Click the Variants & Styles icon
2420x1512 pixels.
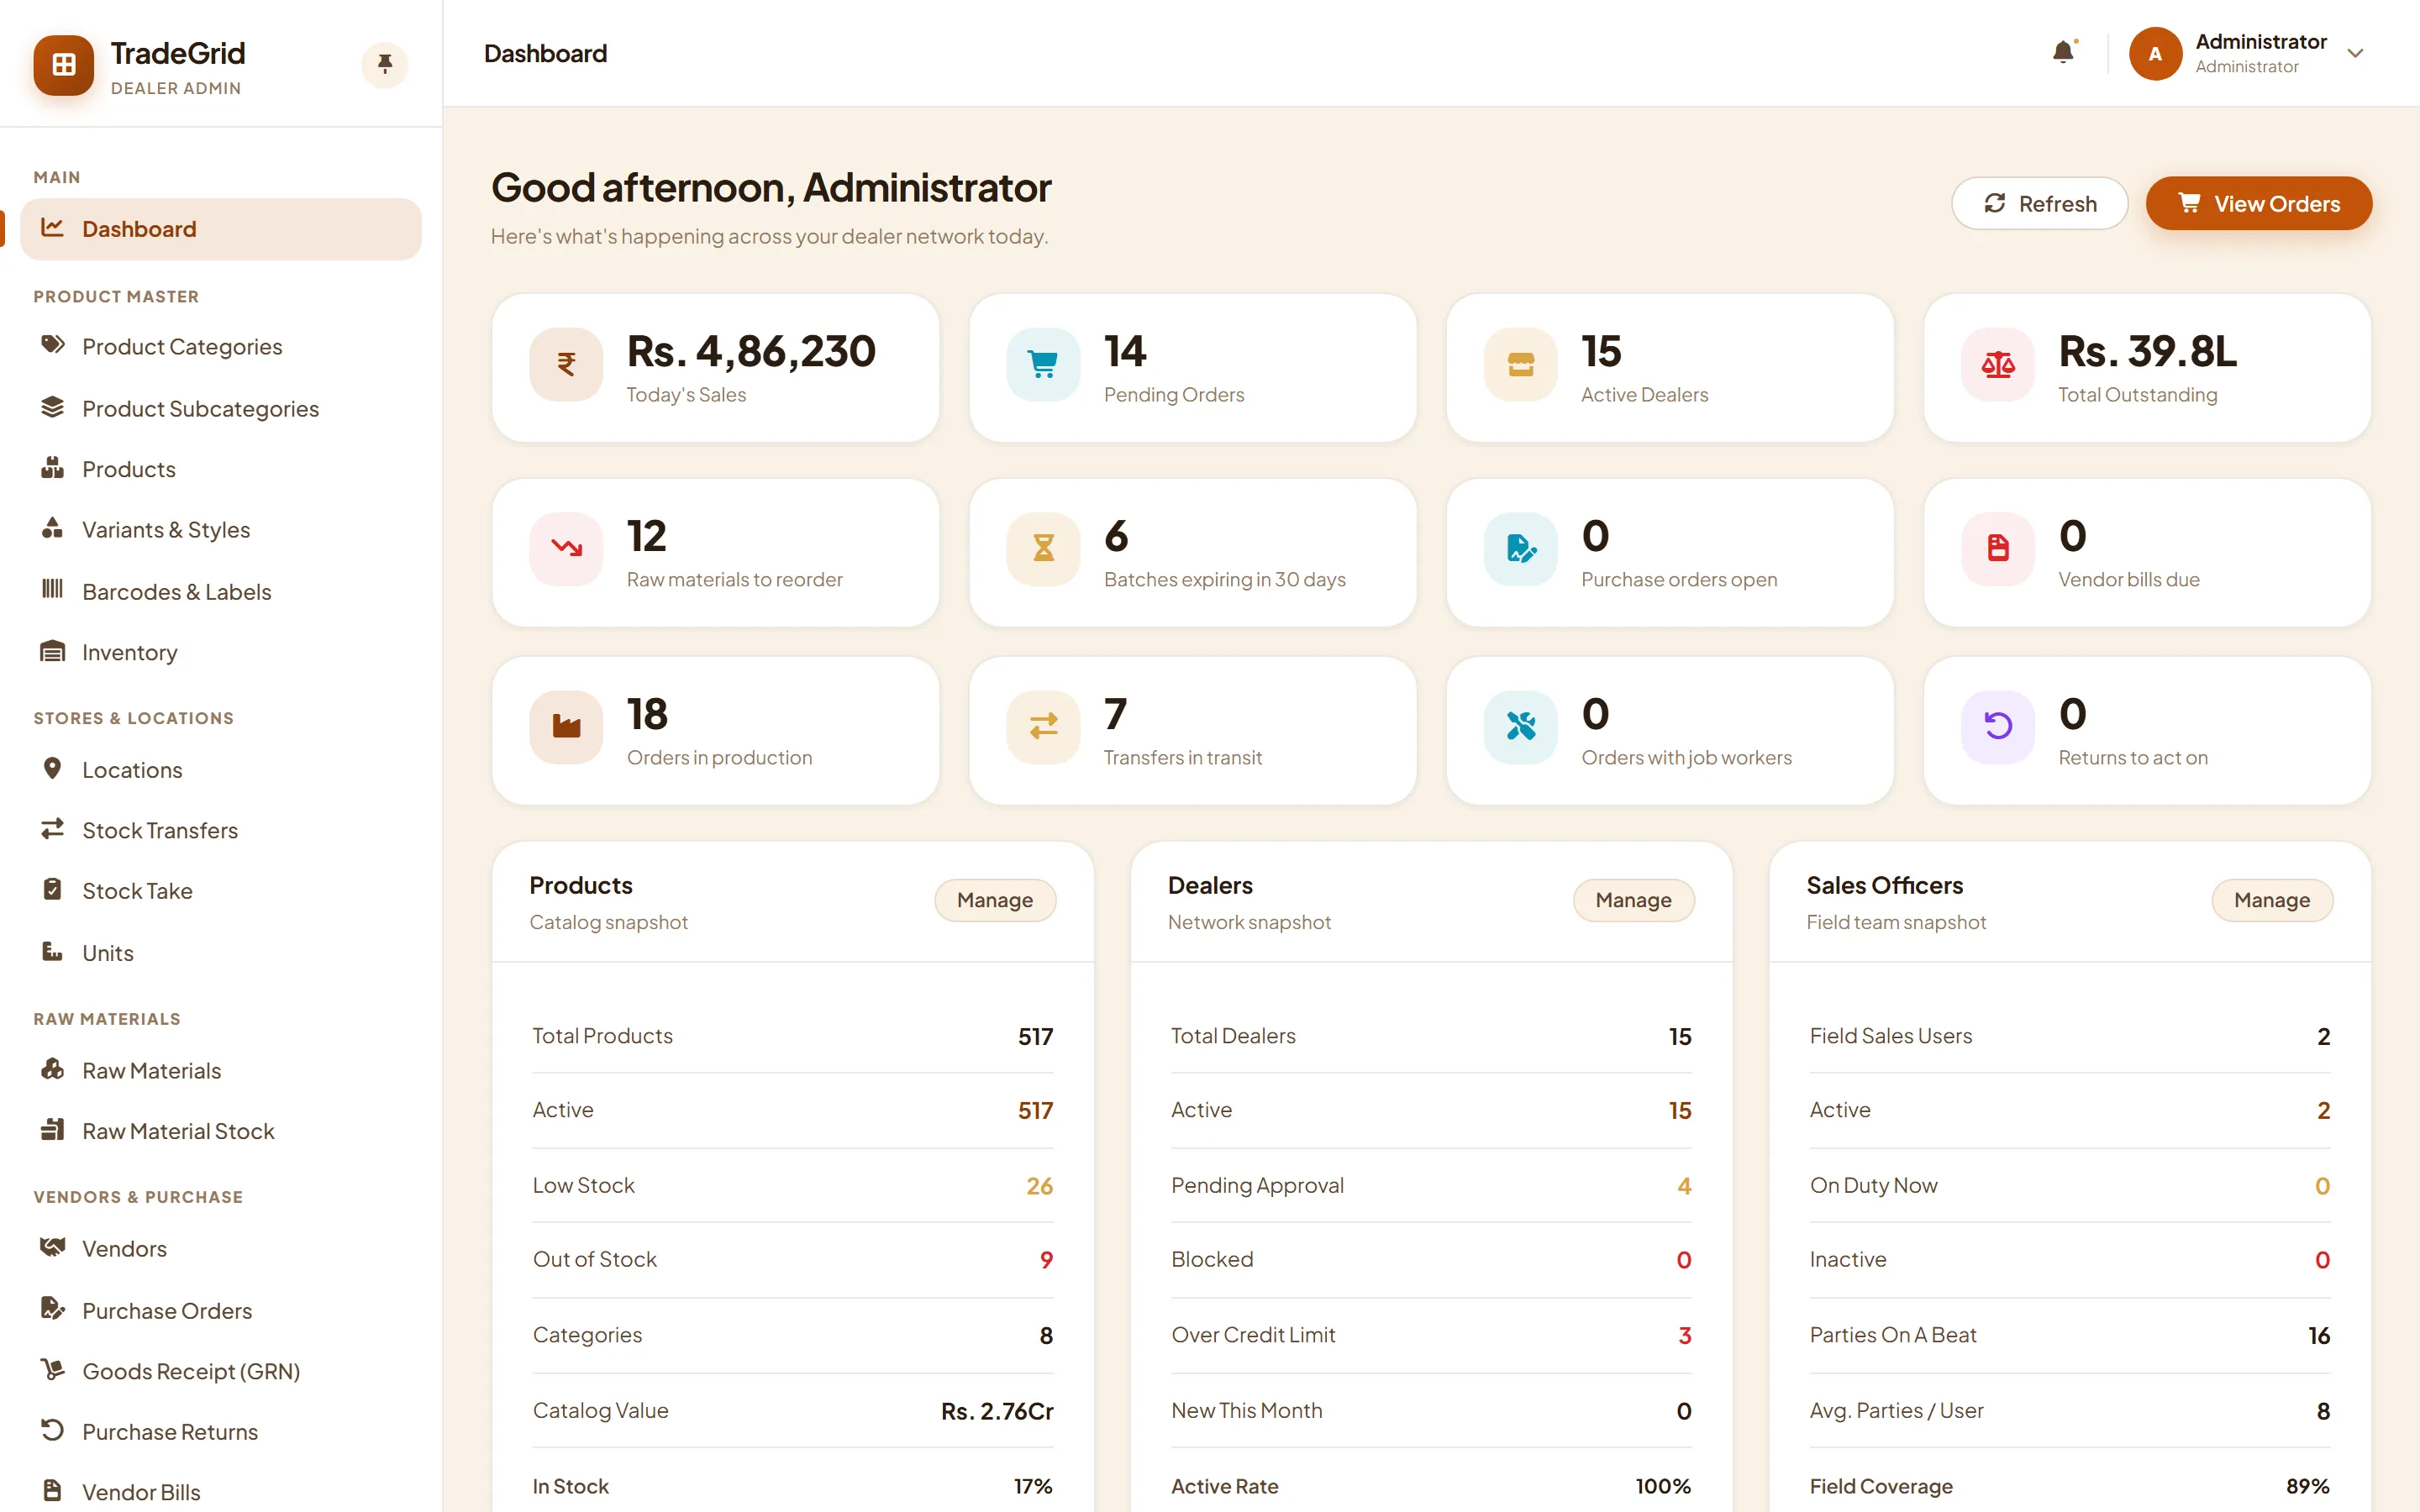pyautogui.click(x=52, y=529)
